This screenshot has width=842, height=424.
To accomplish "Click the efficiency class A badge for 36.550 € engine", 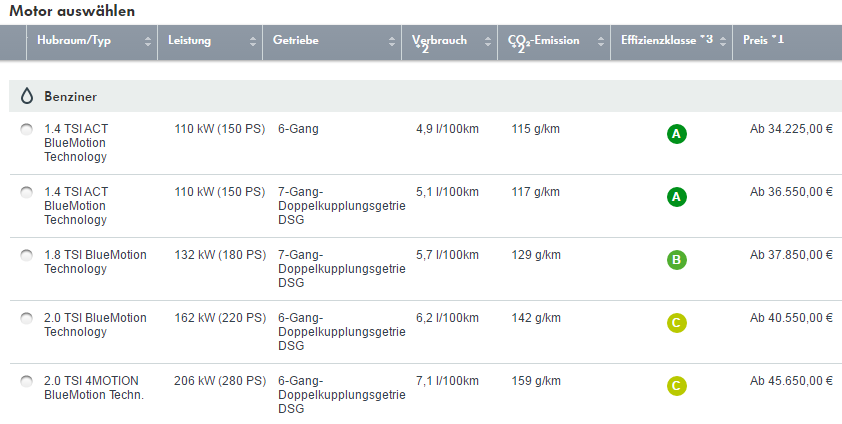I will click(x=677, y=197).
